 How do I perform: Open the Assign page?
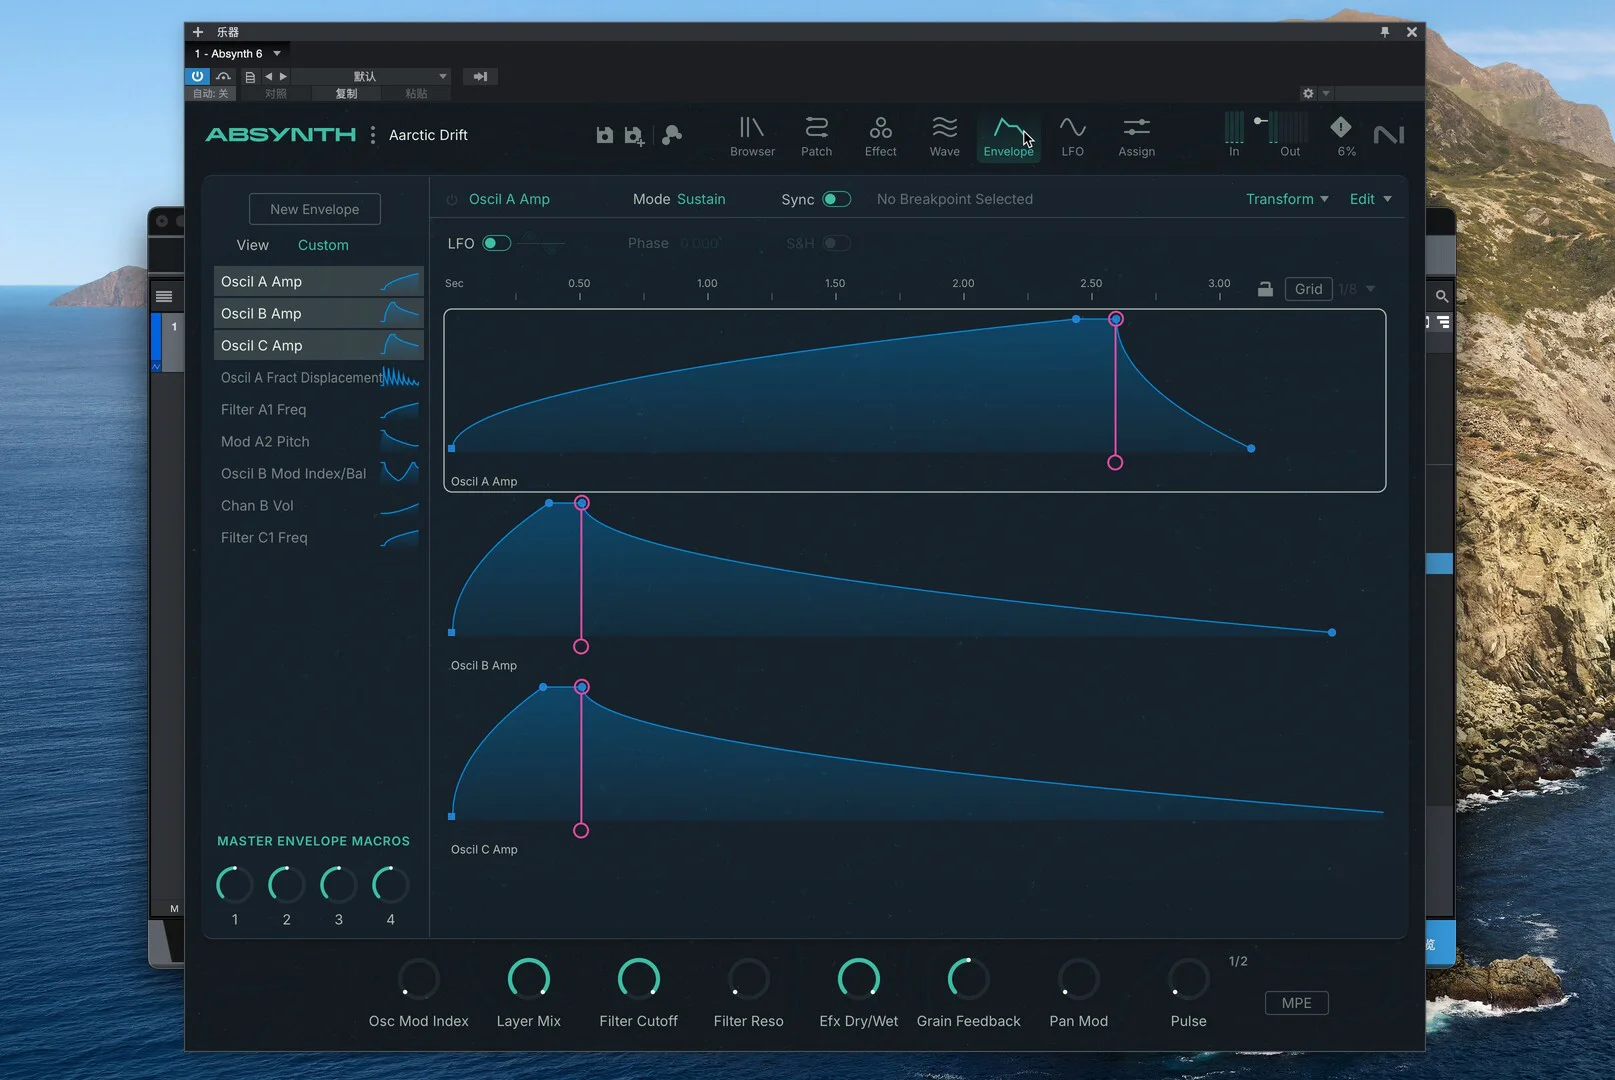(x=1136, y=136)
